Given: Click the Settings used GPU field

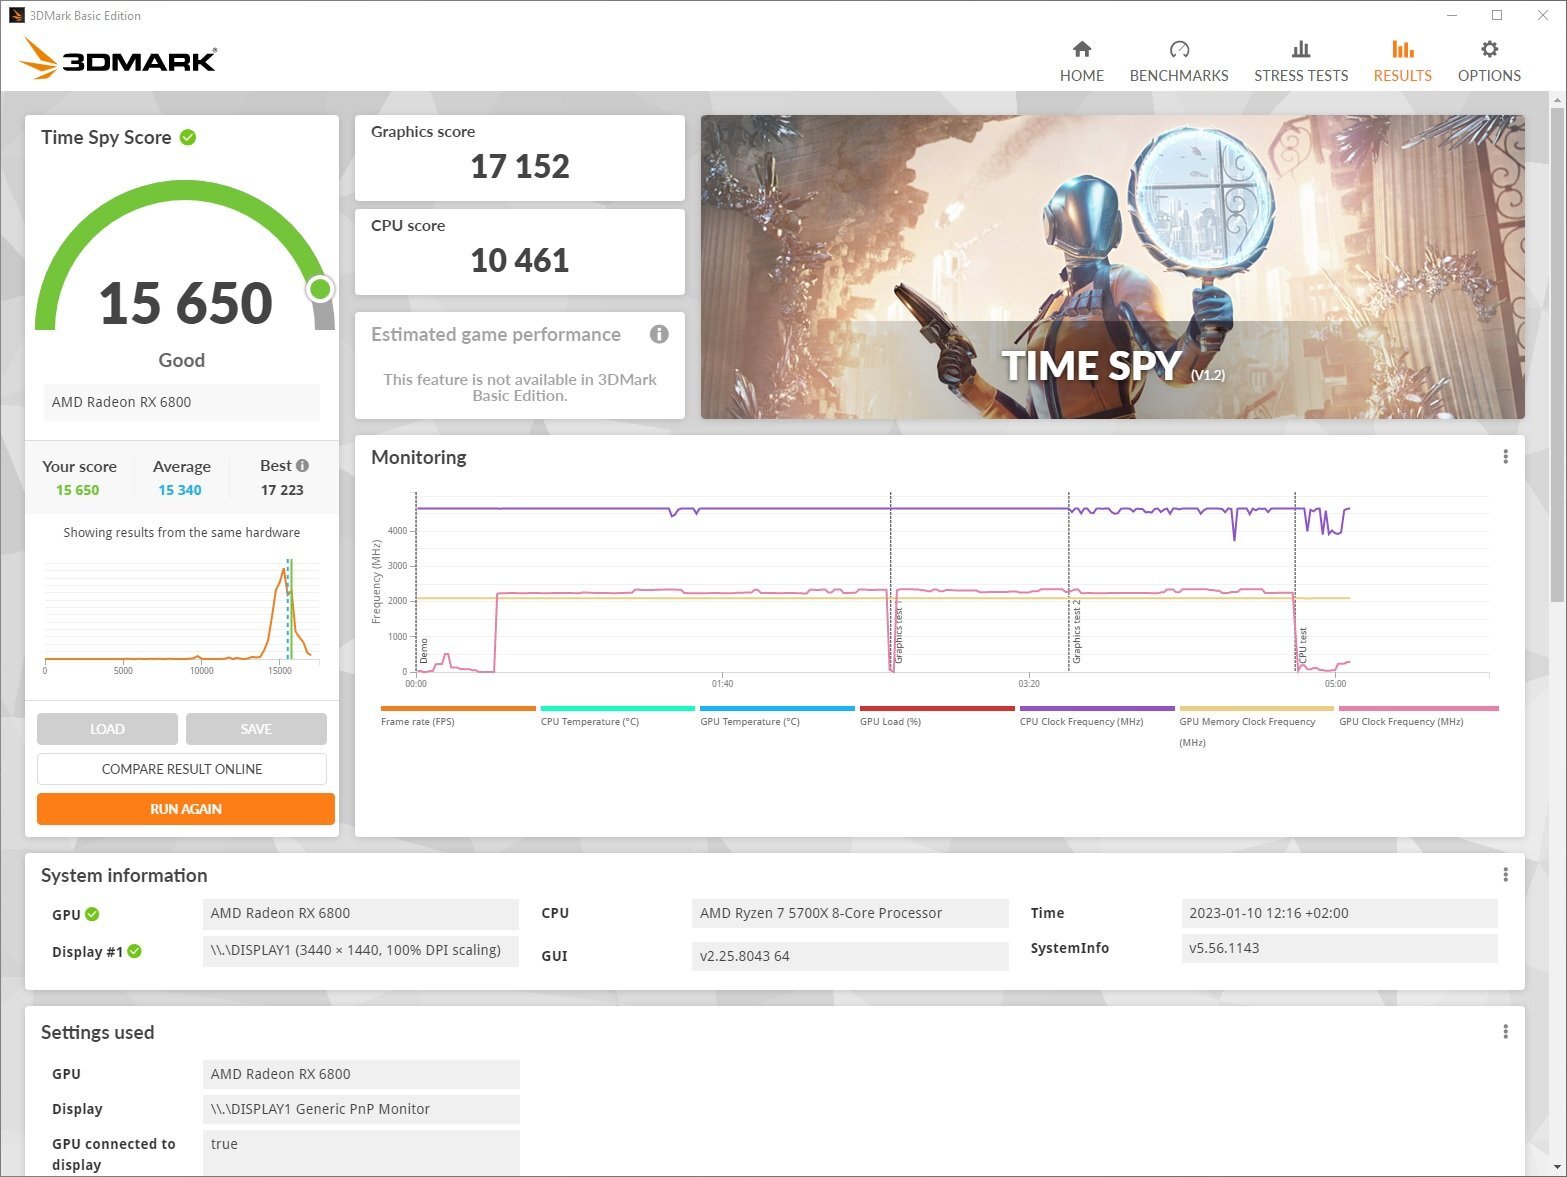Looking at the screenshot, I should (361, 1074).
